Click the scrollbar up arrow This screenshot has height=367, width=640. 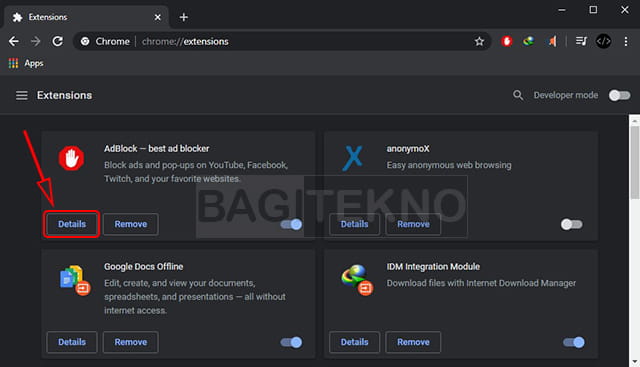635,120
